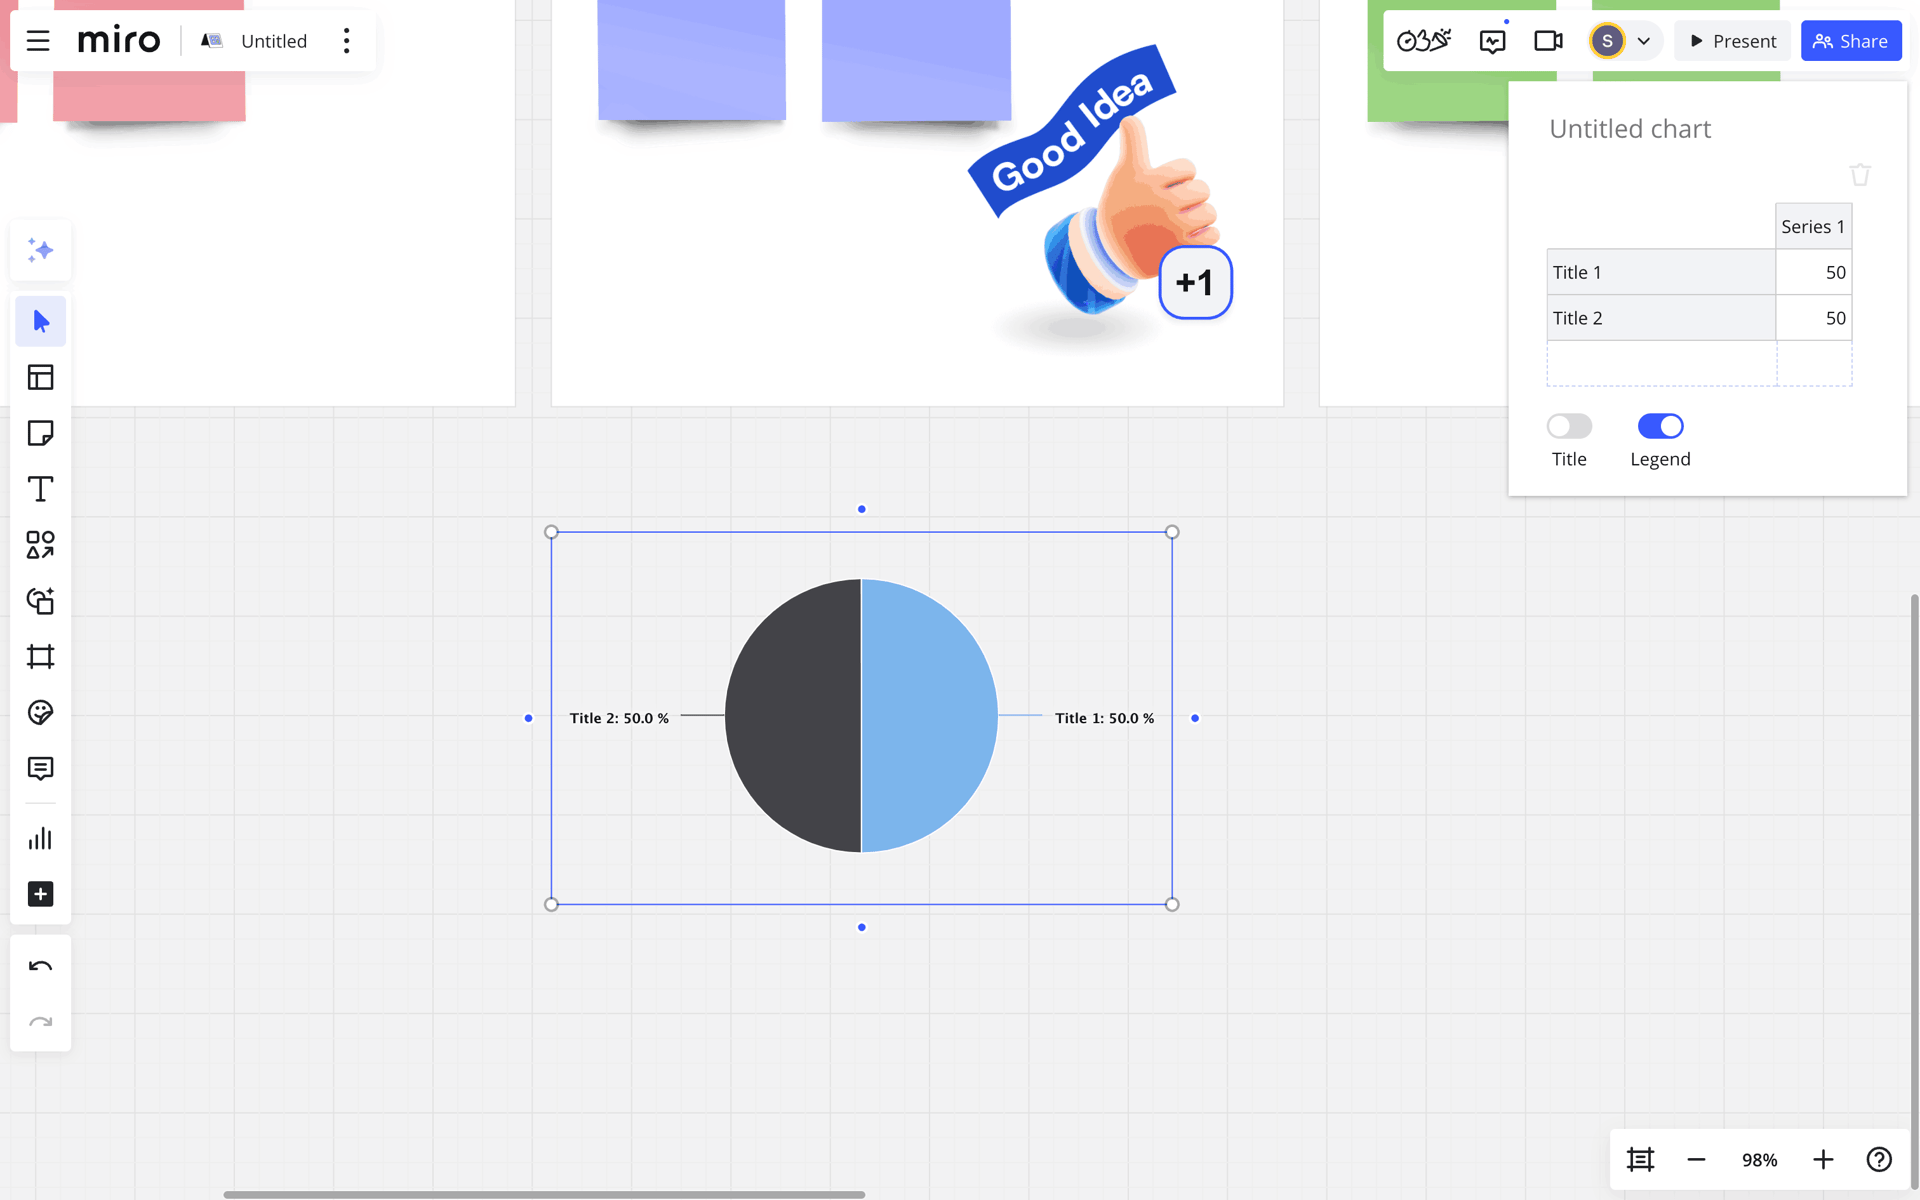This screenshot has height=1200, width=1920.
Task: Open the timer and activities apps icon
Action: (1424, 41)
